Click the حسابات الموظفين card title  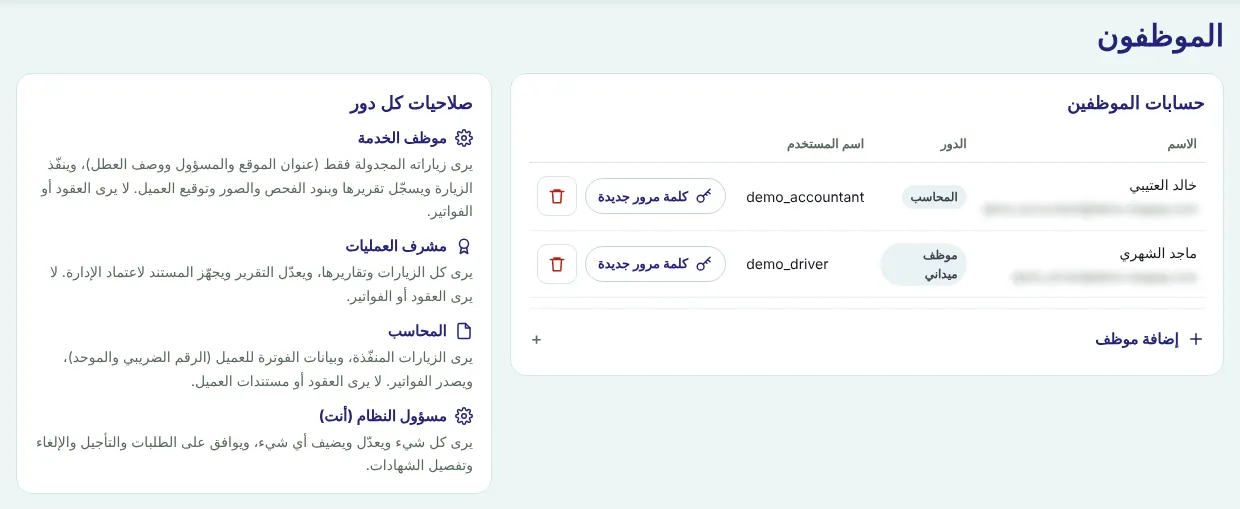[x=1135, y=103]
